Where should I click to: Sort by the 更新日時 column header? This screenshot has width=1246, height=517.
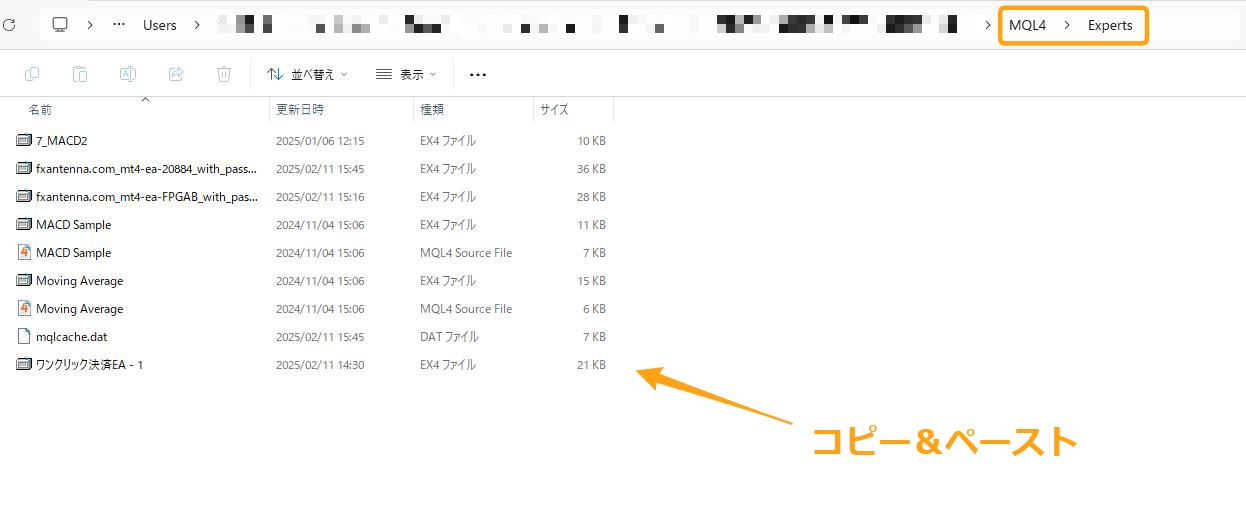(300, 109)
